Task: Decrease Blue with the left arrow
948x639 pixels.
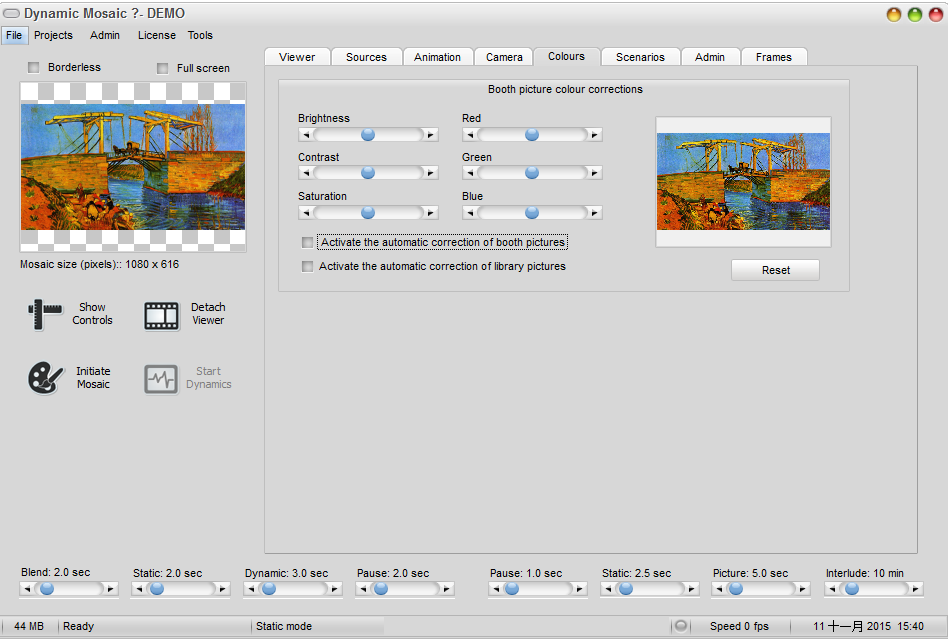Action: pyautogui.click(x=470, y=213)
